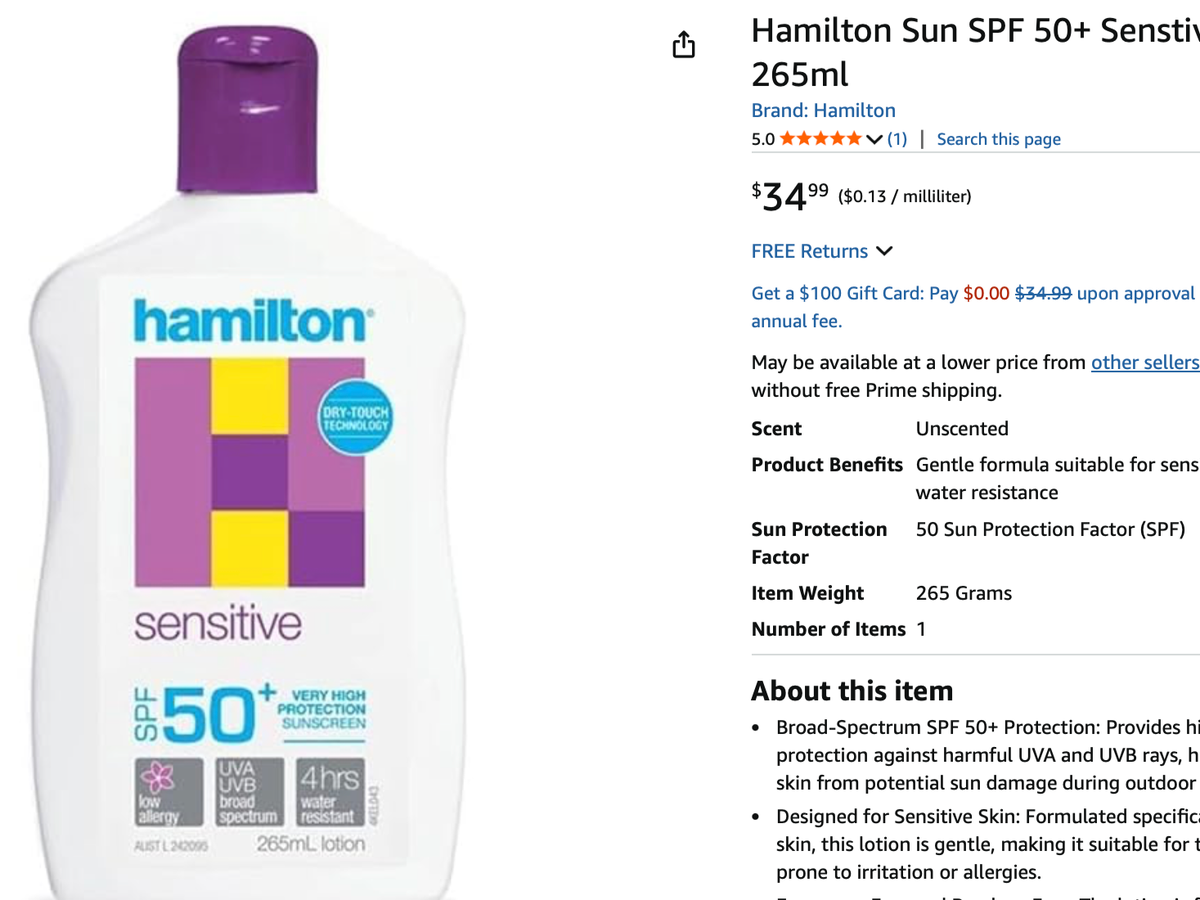Click the 4hrs water resistant badge on bottle
The height and width of the screenshot is (900, 1200).
click(x=329, y=792)
